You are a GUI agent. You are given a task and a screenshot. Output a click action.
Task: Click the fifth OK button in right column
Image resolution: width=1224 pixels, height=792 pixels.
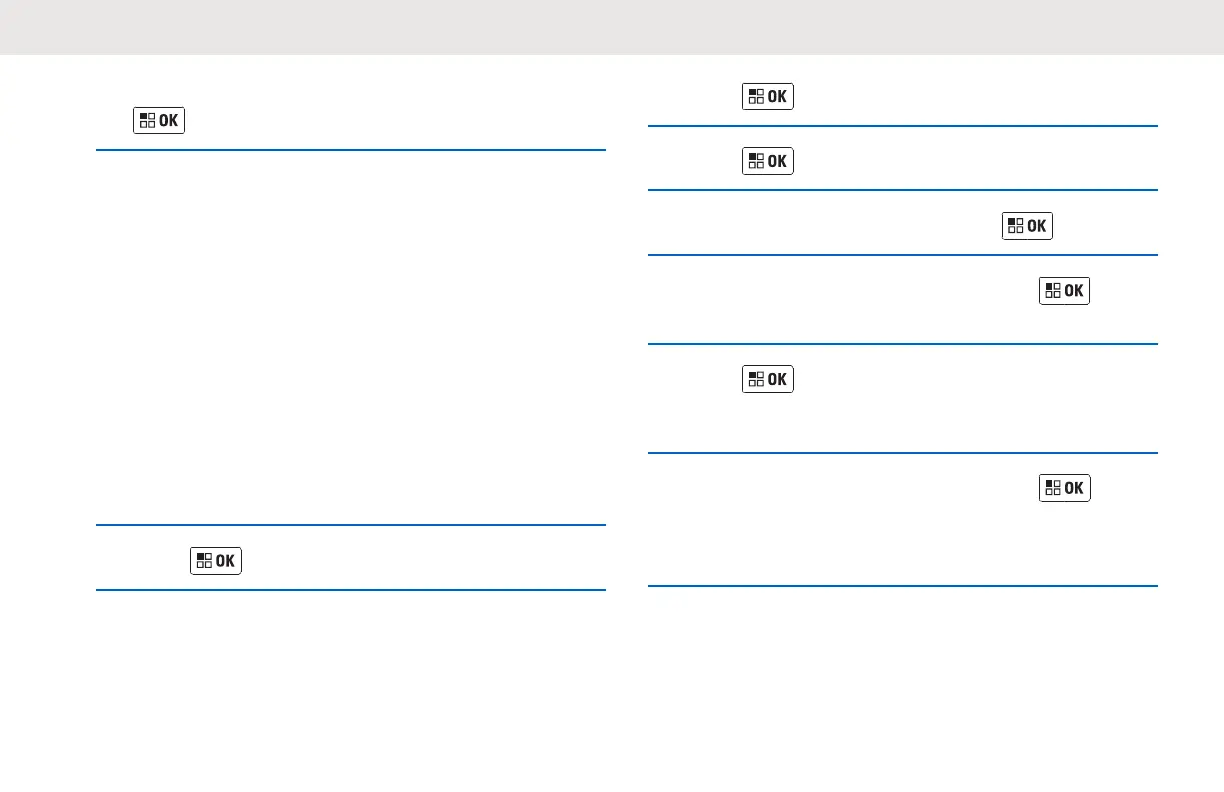tap(768, 379)
